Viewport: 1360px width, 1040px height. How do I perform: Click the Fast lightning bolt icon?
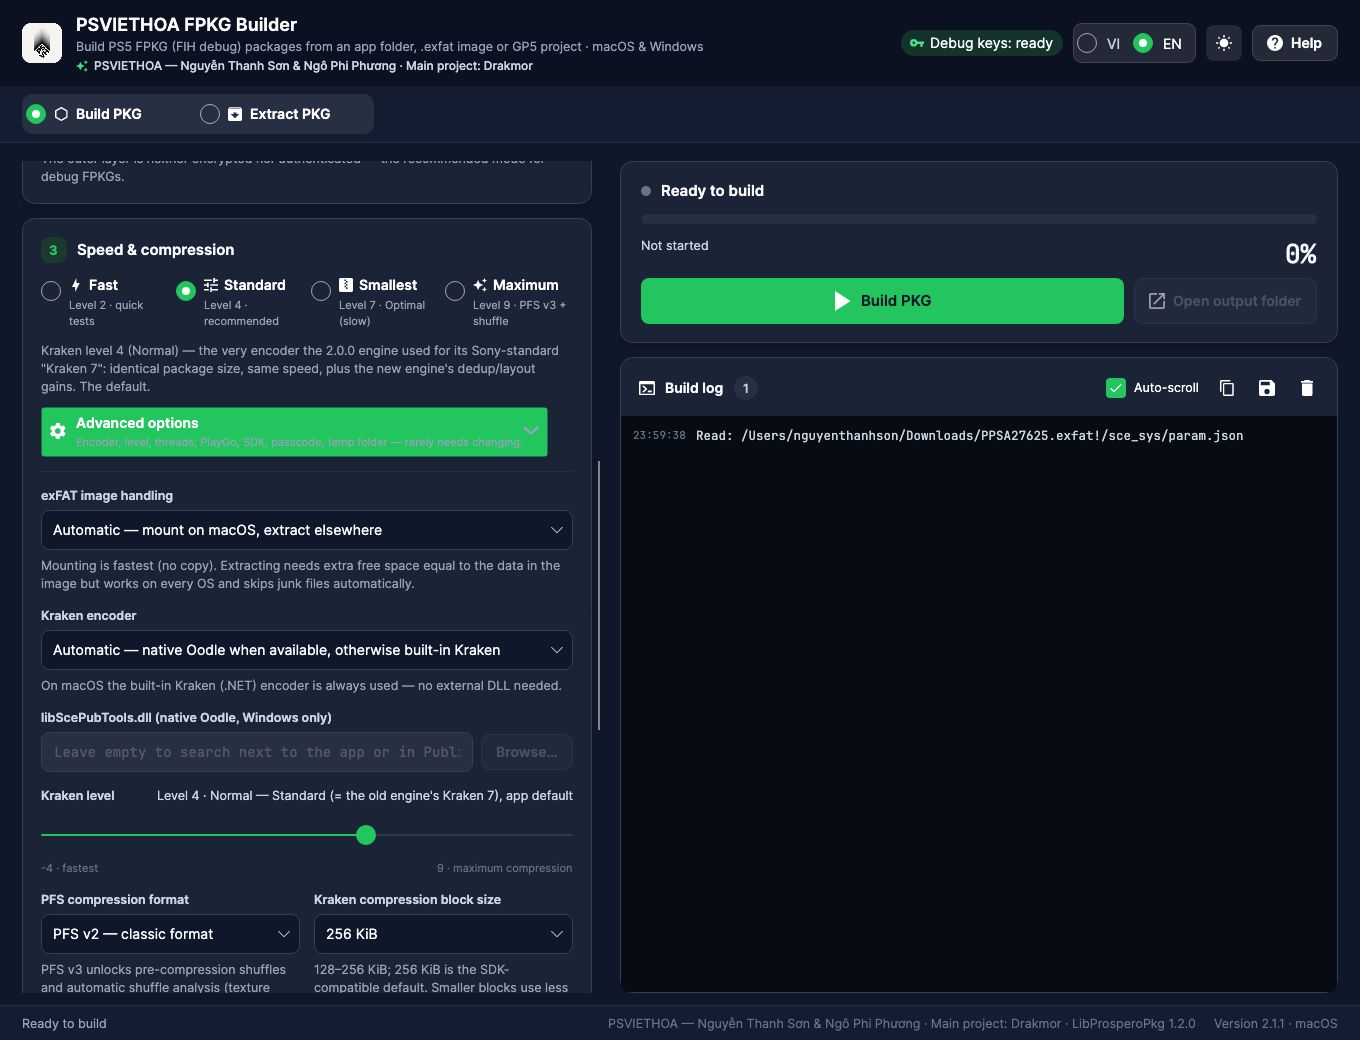tap(76, 285)
